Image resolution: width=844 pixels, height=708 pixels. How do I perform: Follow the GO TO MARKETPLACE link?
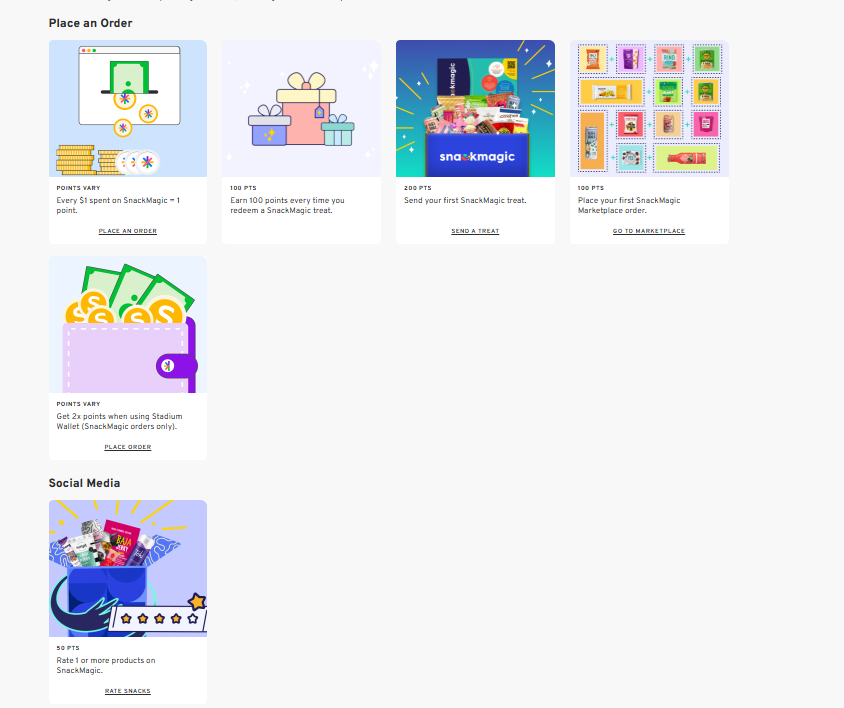coord(649,231)
